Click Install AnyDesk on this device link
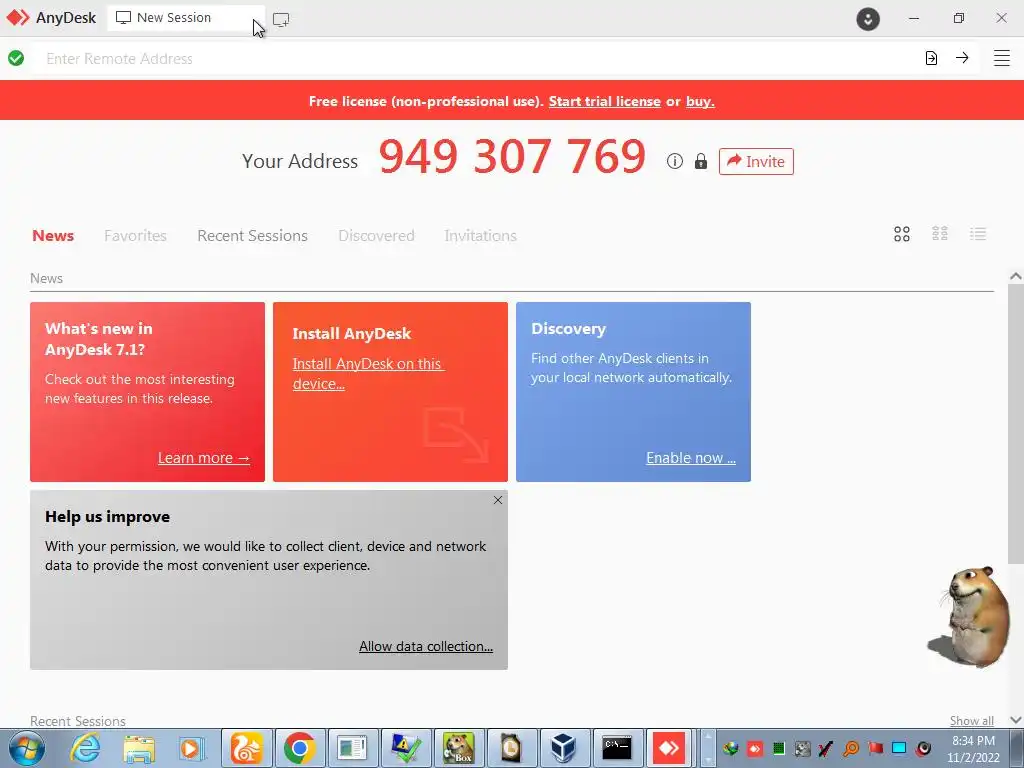The image size is (1024, 768). click(x=368, y=374)
